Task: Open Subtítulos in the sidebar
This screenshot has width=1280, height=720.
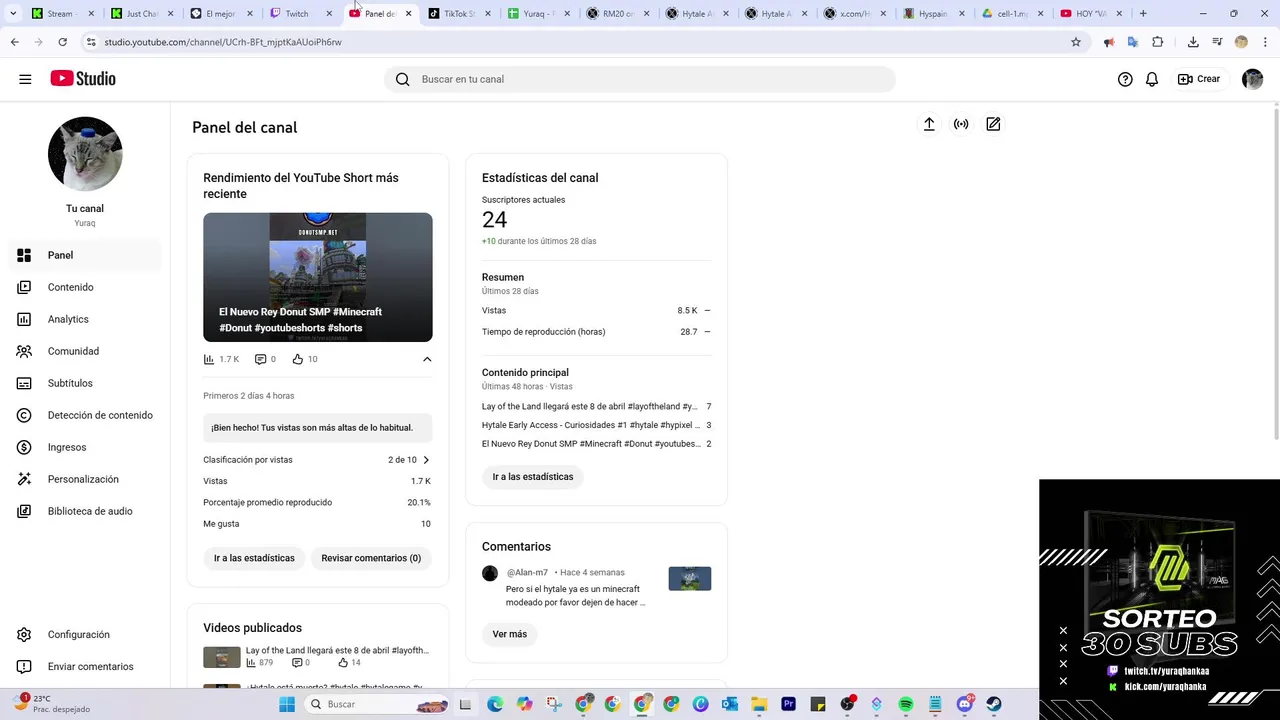Action: (x=85, y=383)
